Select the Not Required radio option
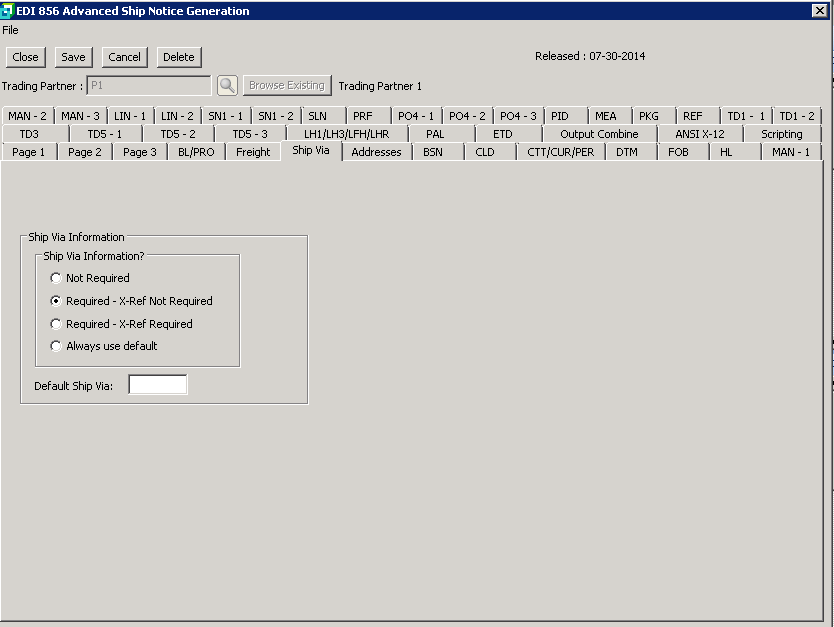Viewport: 834px width, 627px height. click(x=56, y=278)
